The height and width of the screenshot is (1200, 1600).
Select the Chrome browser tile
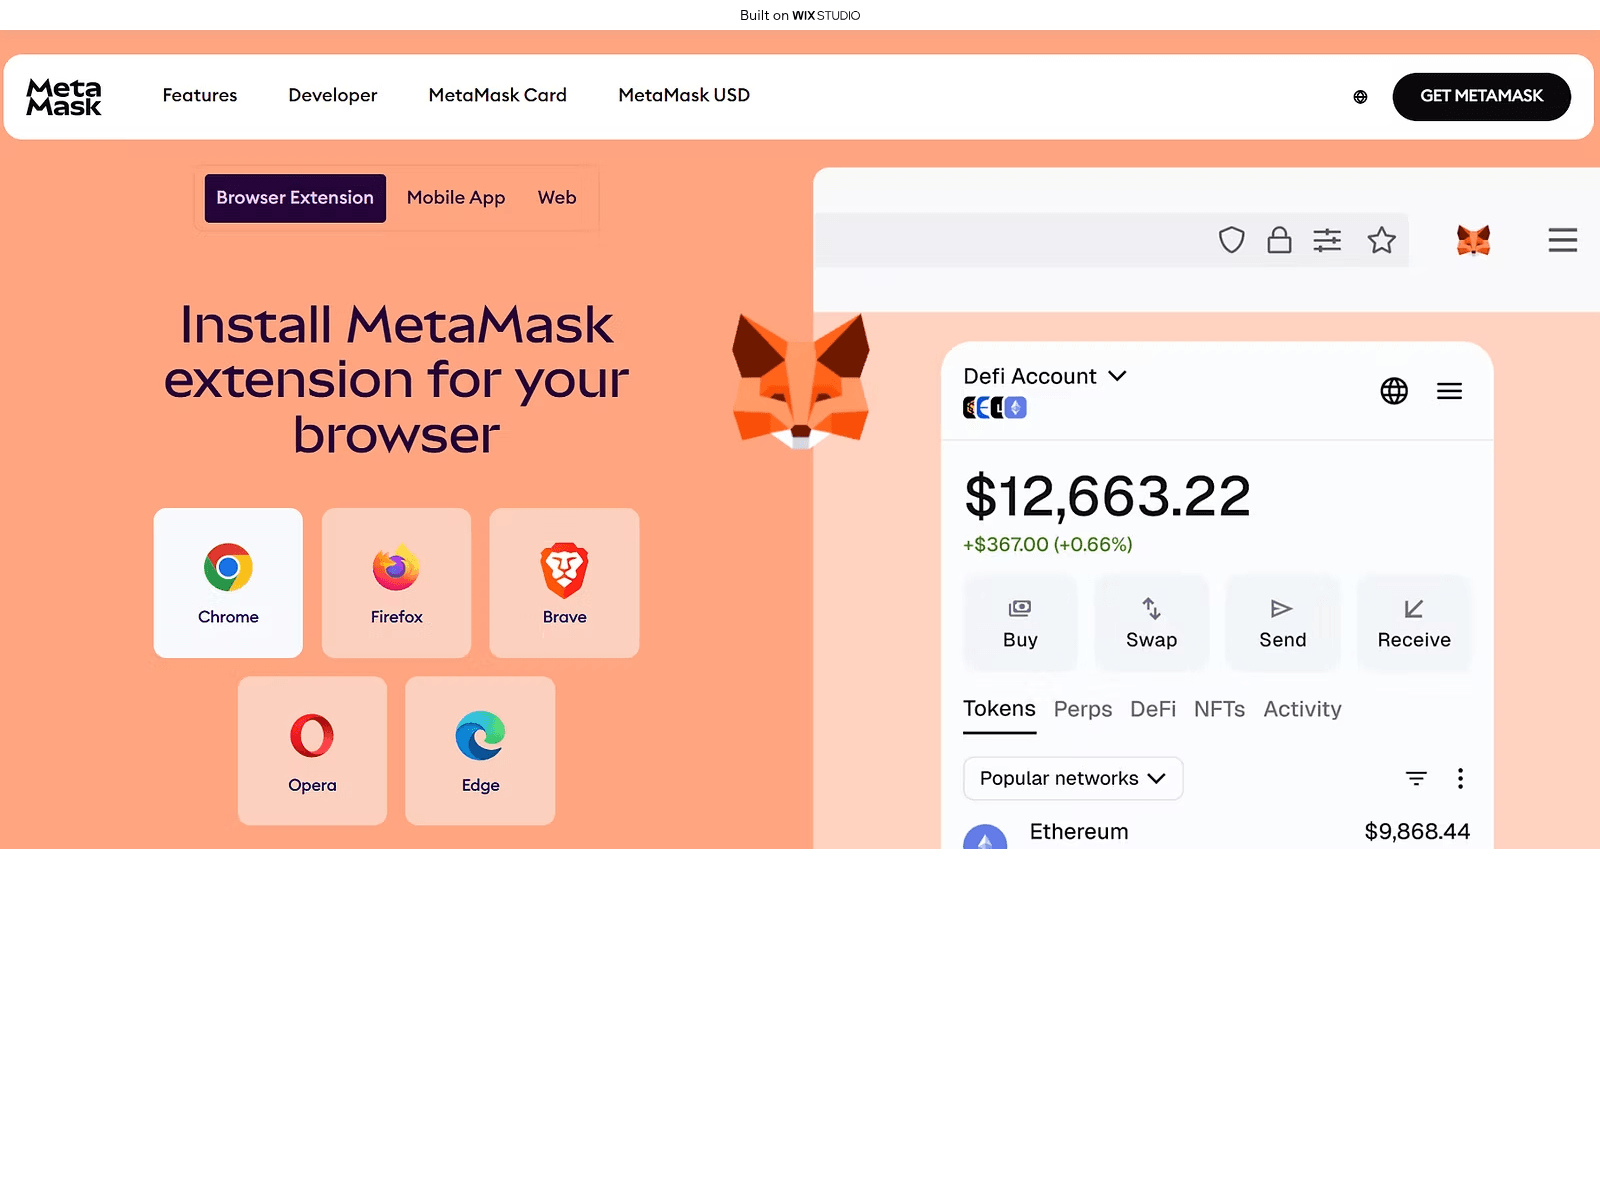(x=228, y=583)
